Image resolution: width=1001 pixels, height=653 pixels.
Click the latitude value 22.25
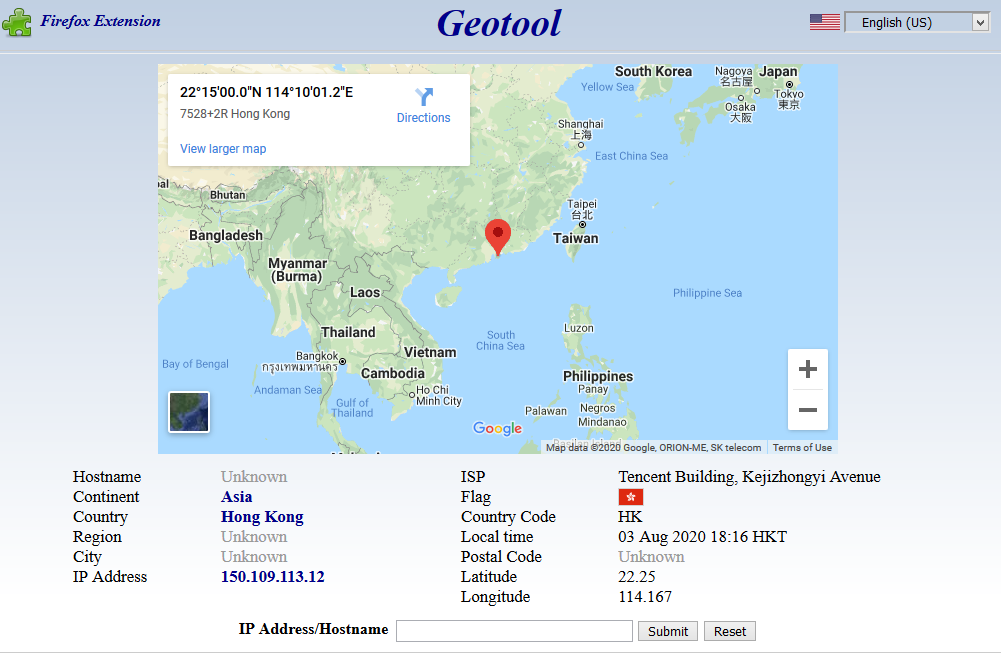636,576
